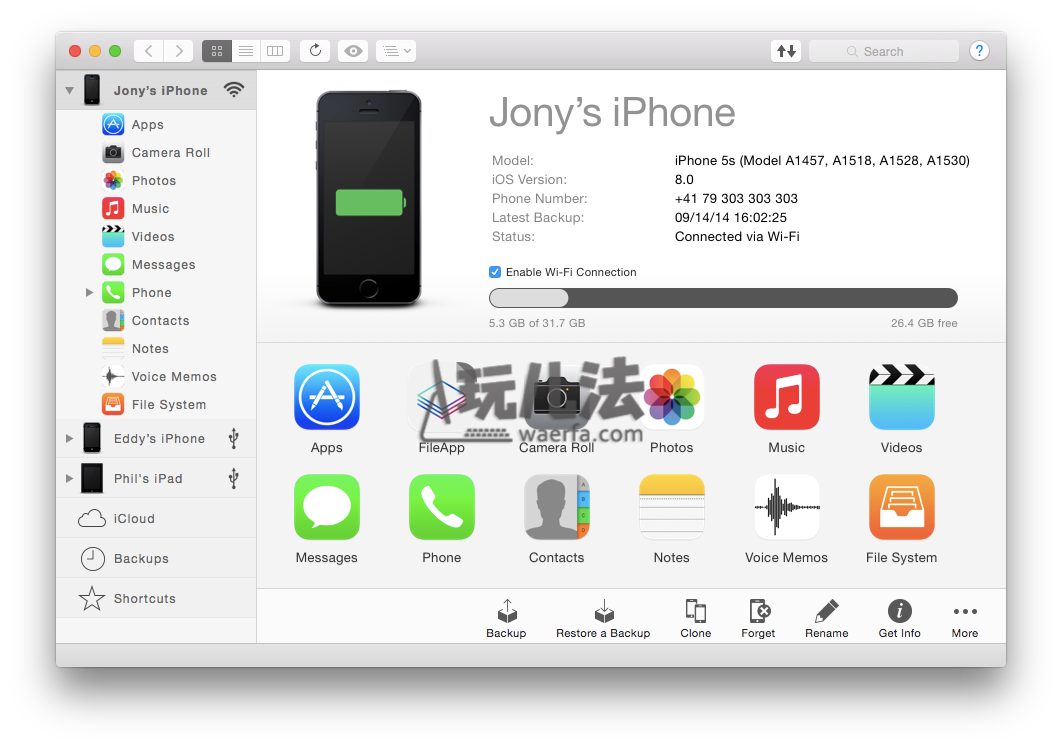Click the Restore a Backup icon
The width and height of the screenshot is (1062, 747).
coord(603,611)
